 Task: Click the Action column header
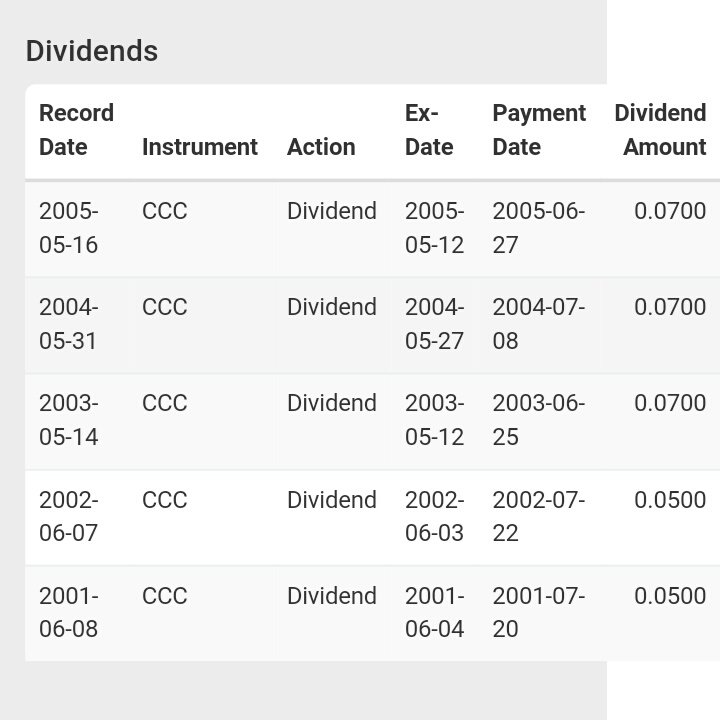pos(321,147)
